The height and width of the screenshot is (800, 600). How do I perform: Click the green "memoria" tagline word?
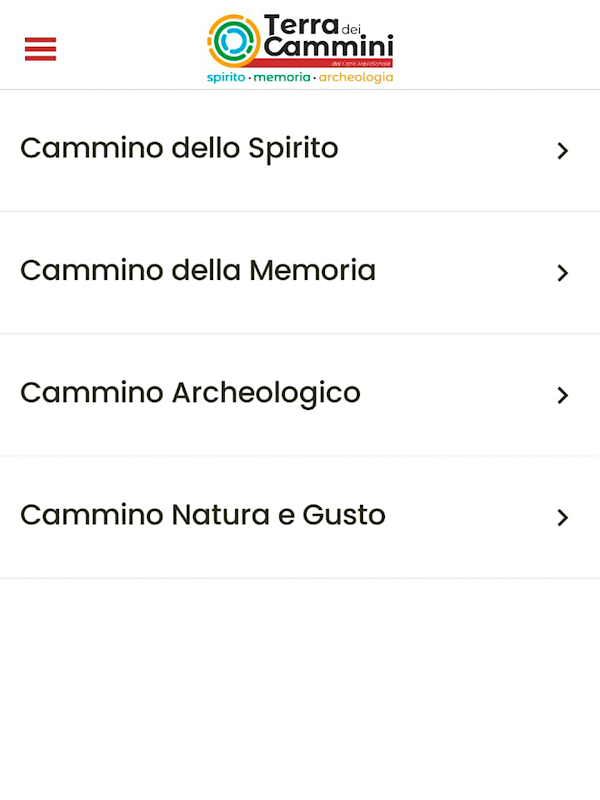click(282, 77)
